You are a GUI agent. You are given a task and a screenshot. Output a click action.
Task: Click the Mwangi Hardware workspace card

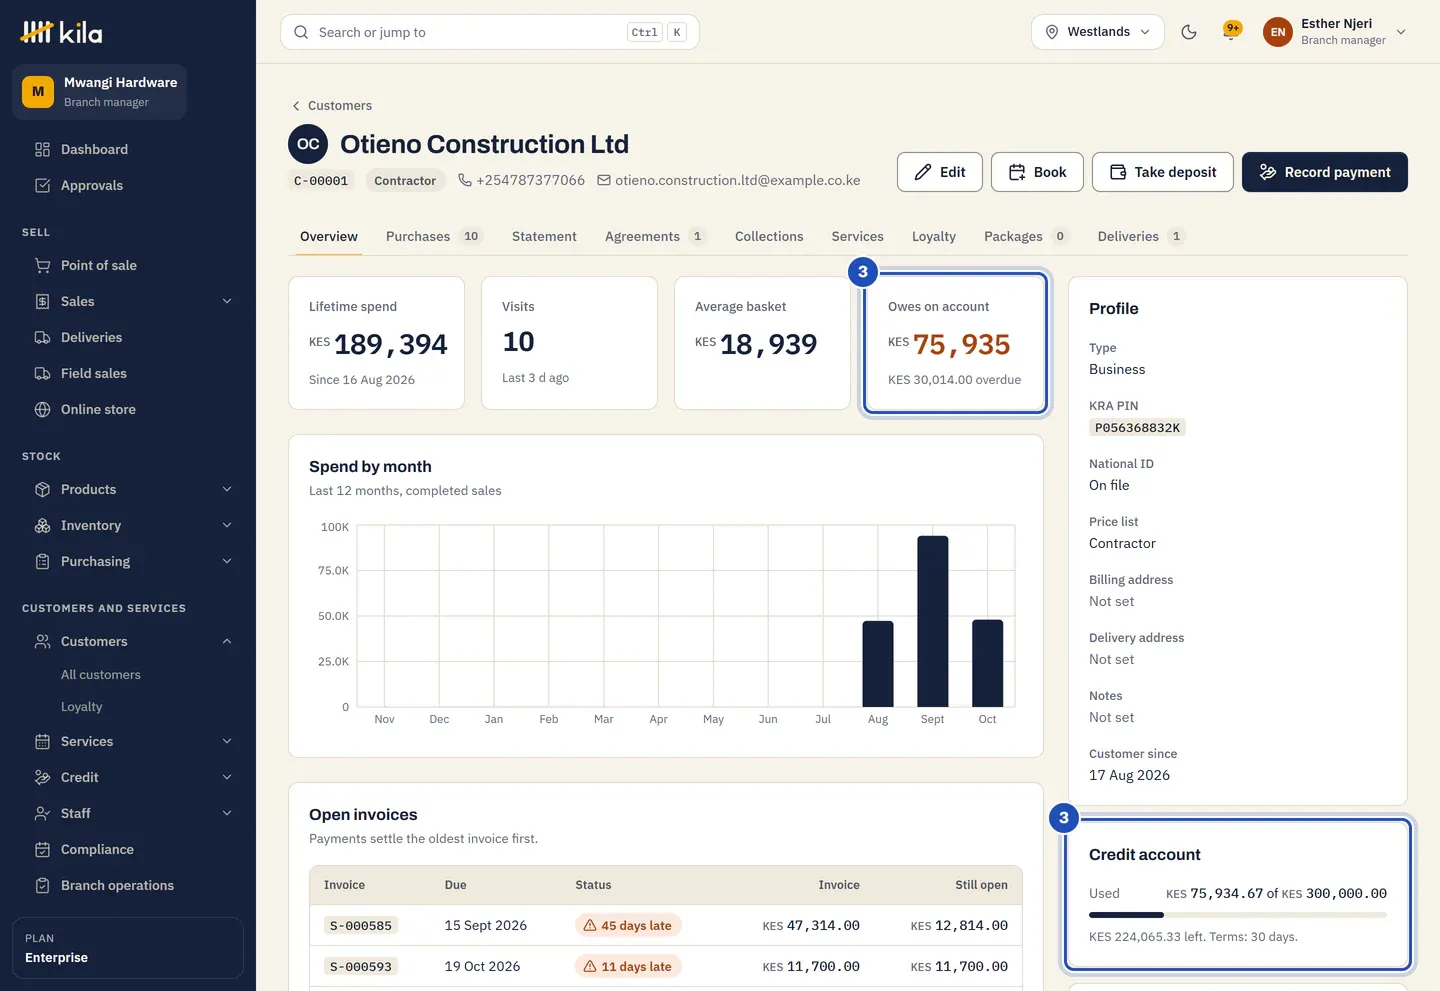(100, 92)
